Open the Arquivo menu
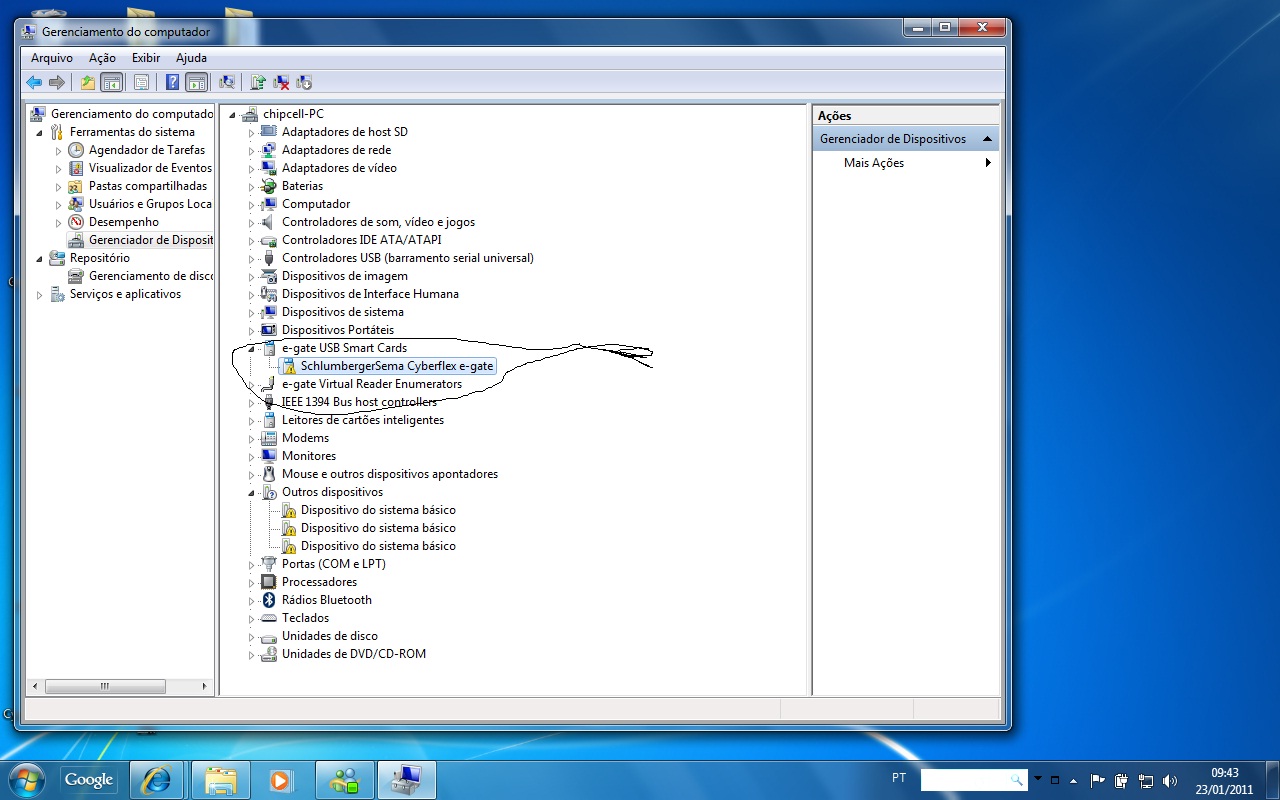The width and height of the screenshot is (1280, 800). click(51, 58)
